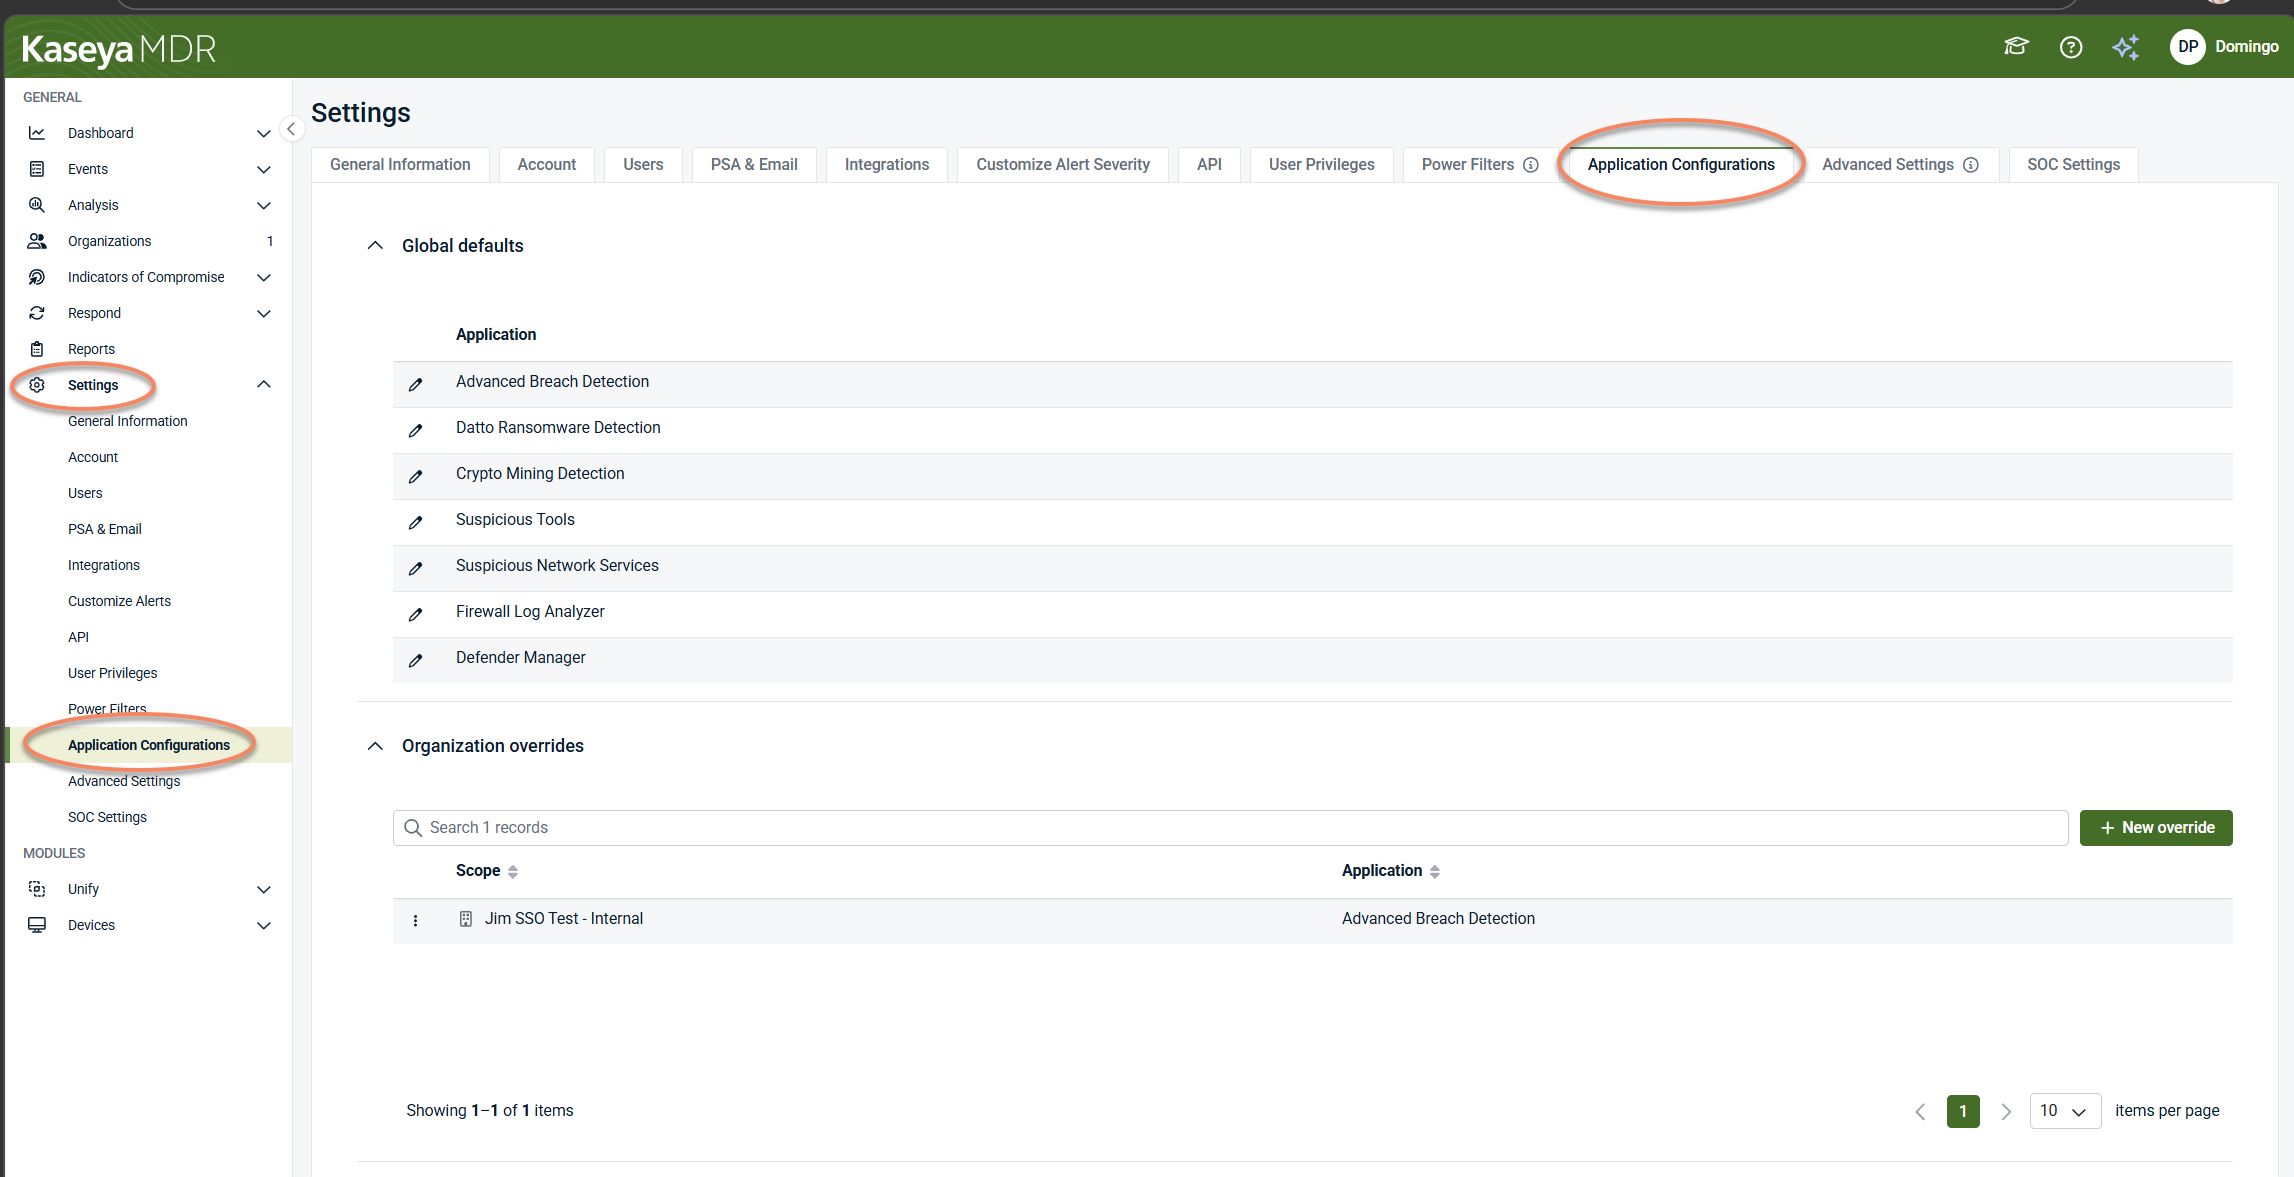2294x1177 pixels.
Task: Edit Advanced Breach Detection global default
Action: (x=416, y=384)
